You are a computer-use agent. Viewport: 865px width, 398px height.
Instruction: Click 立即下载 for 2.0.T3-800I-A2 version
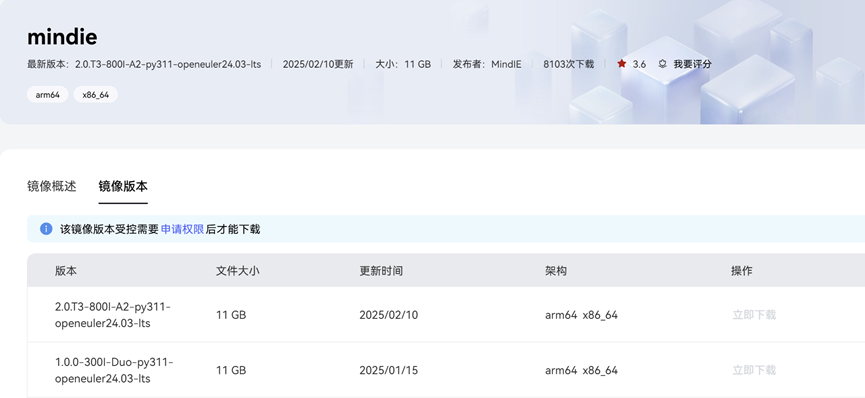(x=754, y=315)
